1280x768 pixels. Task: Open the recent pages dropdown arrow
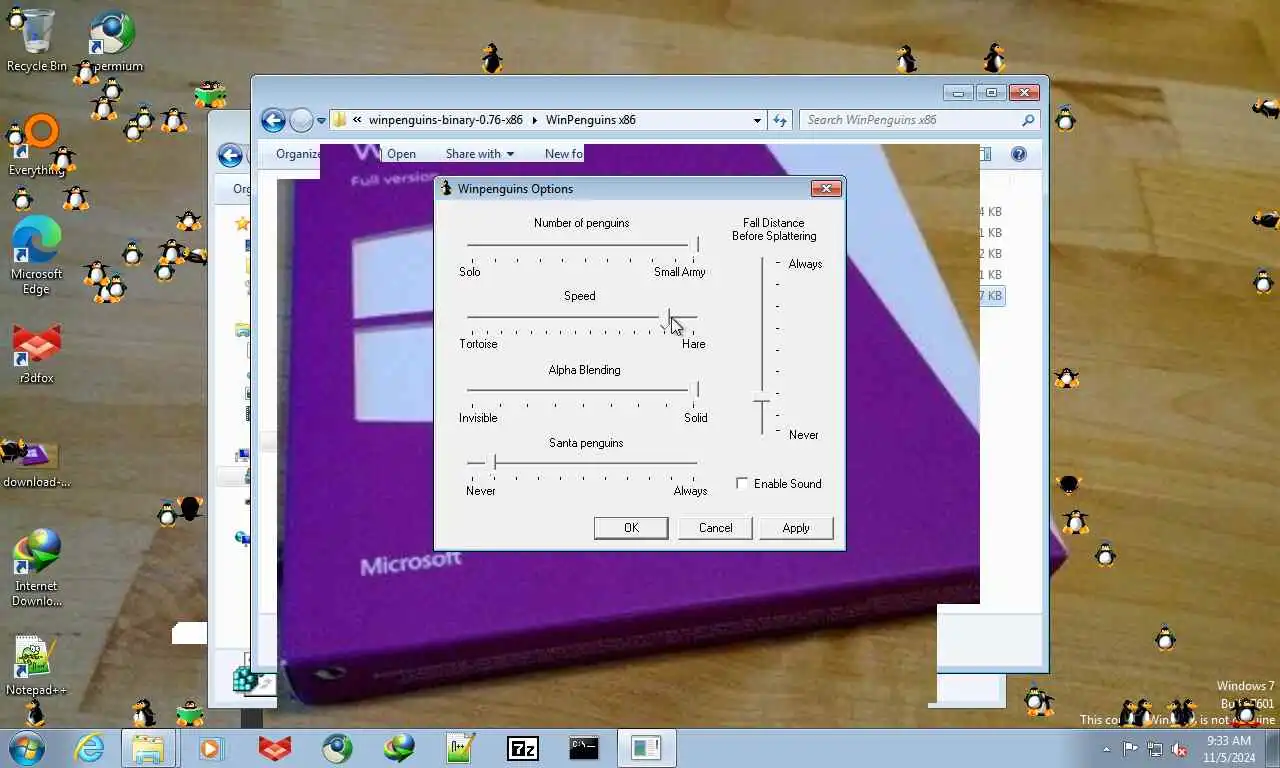[321, 121]
